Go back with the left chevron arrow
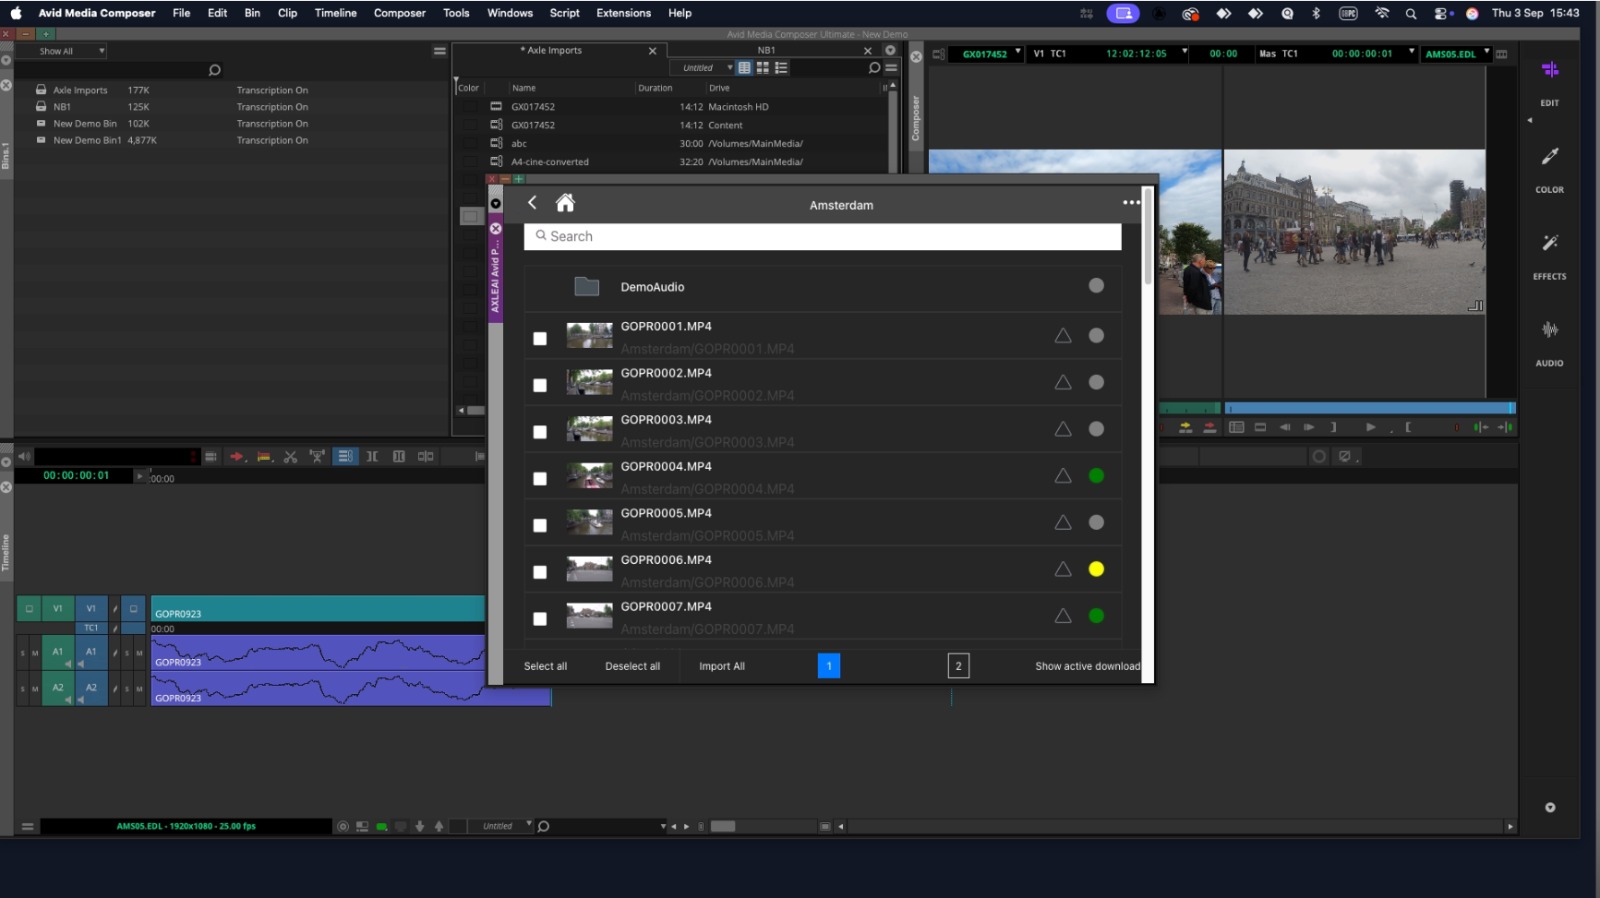The image size is (1600, 898). pos(532,203)
